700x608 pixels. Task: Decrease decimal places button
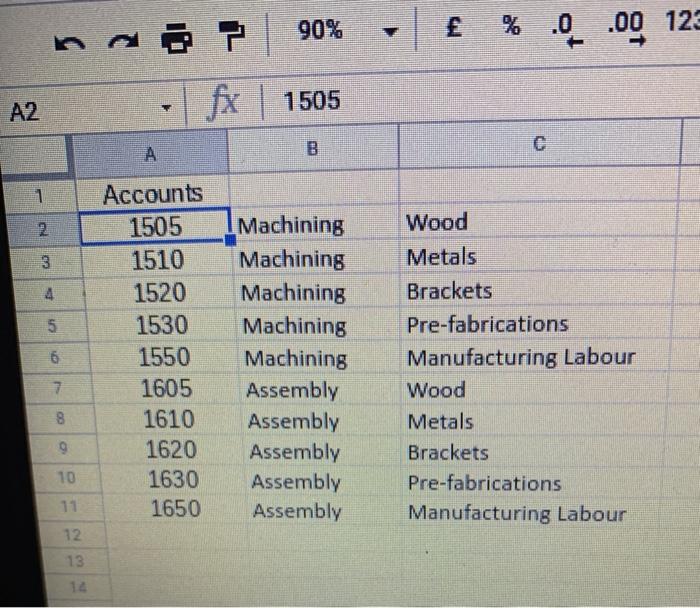pyautogui.click(x=567, y=29)
